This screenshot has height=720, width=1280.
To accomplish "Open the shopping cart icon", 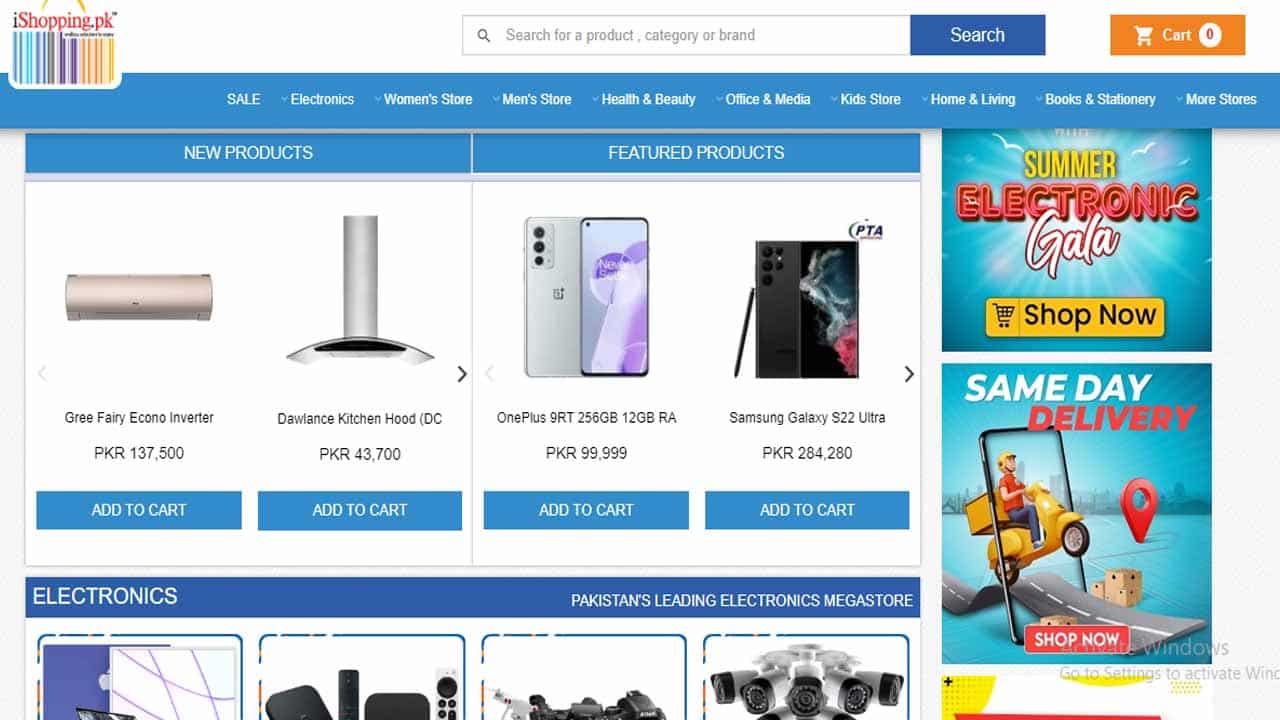I will point(1144,36).
